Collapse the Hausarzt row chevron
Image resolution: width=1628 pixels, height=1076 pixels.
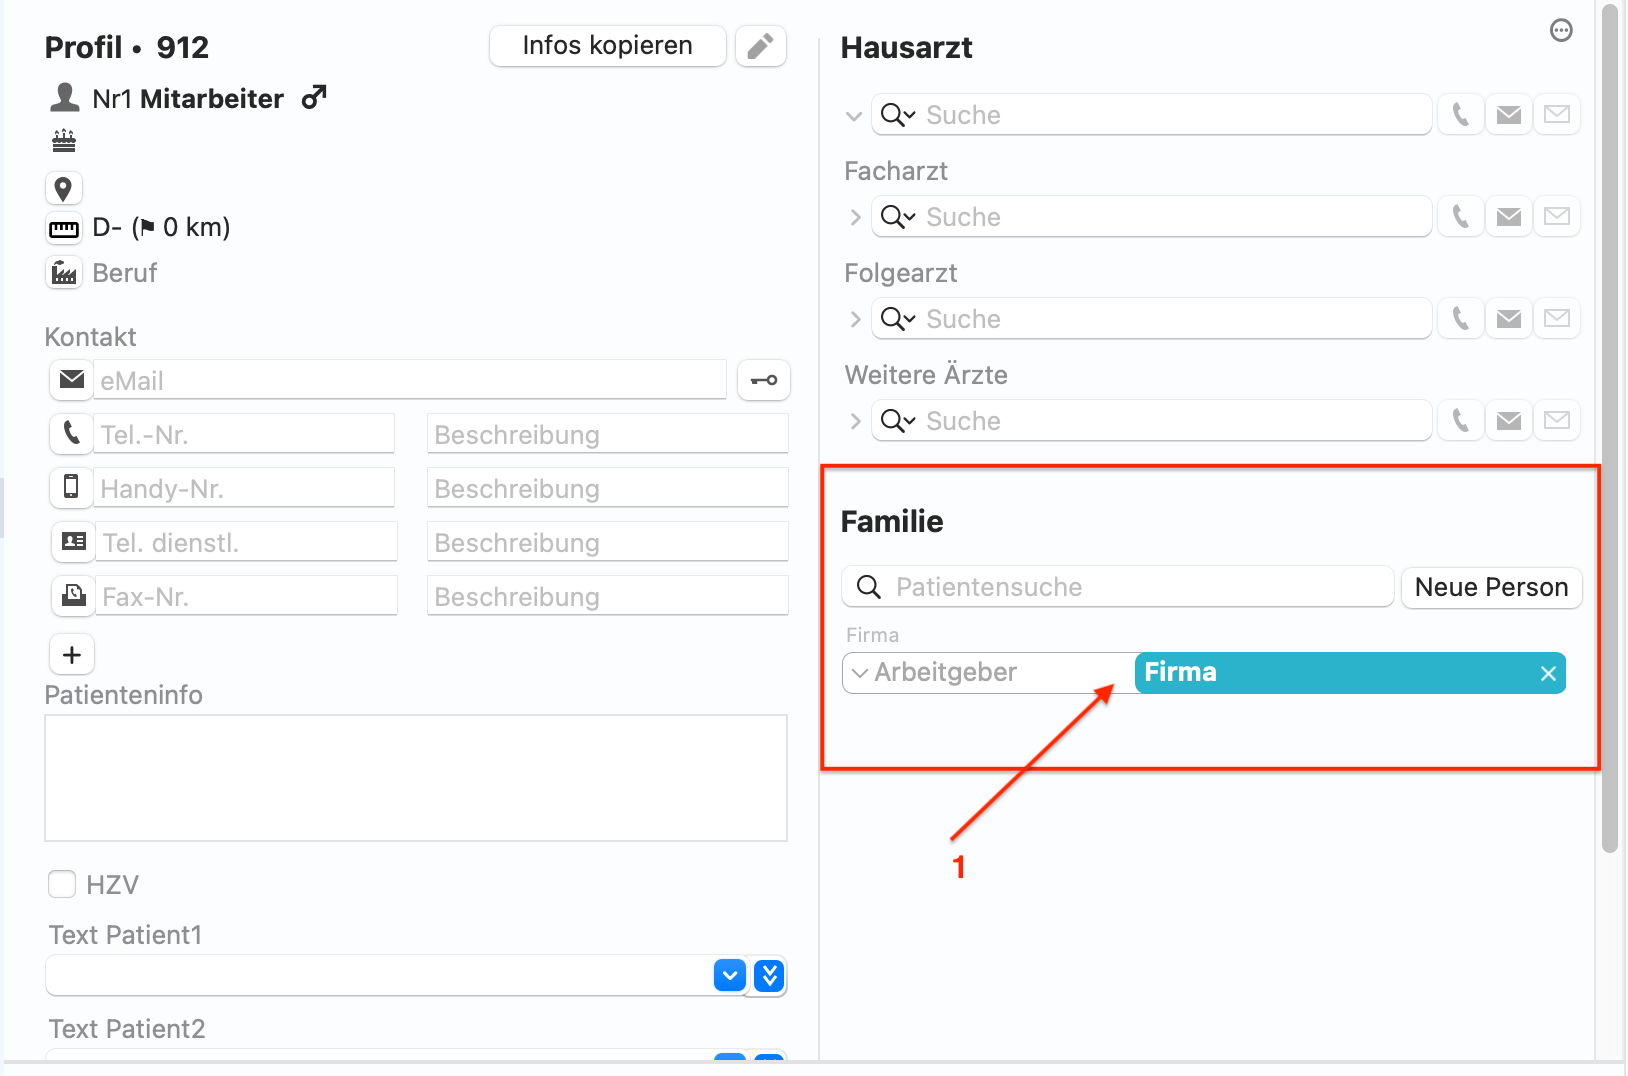point(854,116)
